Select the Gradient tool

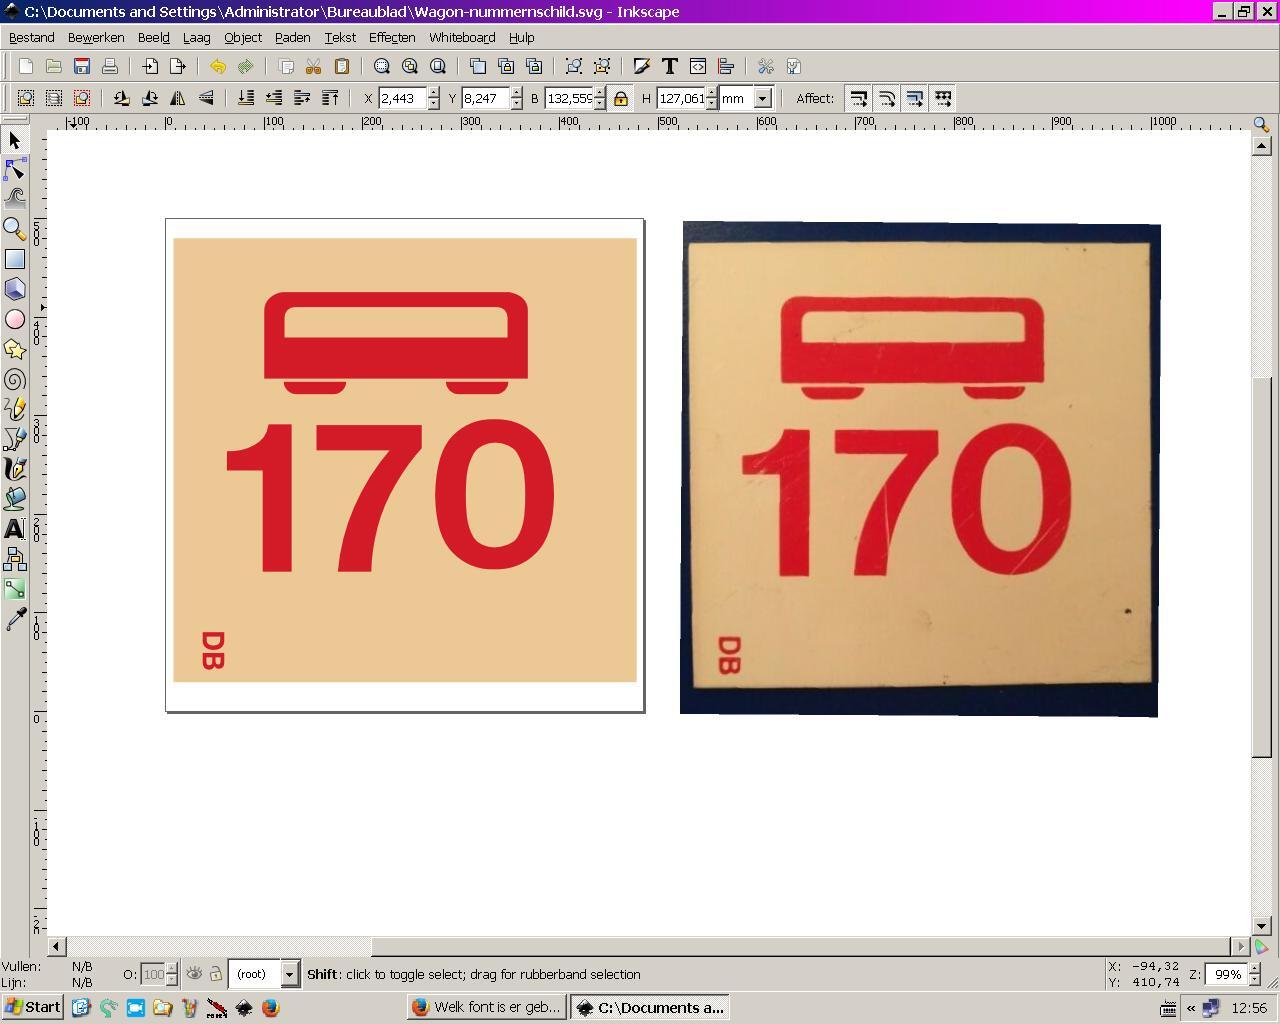coord(15,589)
